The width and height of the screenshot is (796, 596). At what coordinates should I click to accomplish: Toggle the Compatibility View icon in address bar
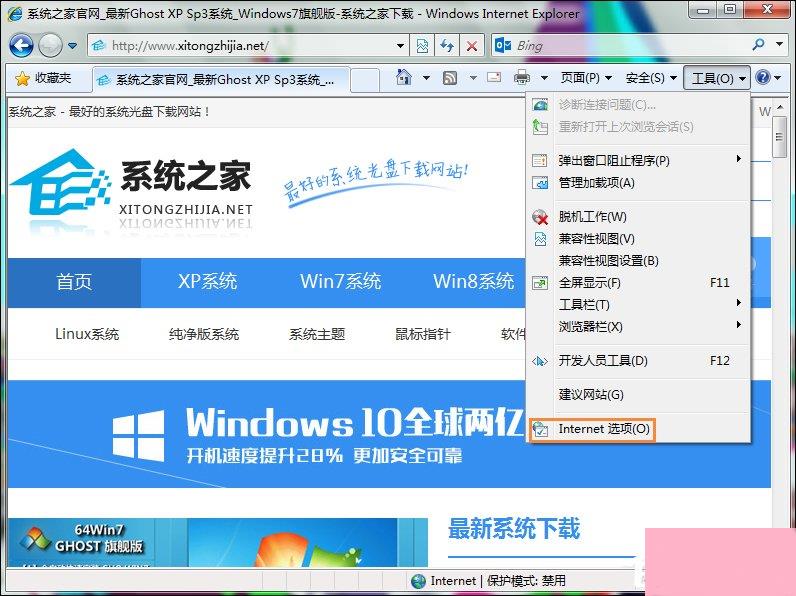point(422,46)
